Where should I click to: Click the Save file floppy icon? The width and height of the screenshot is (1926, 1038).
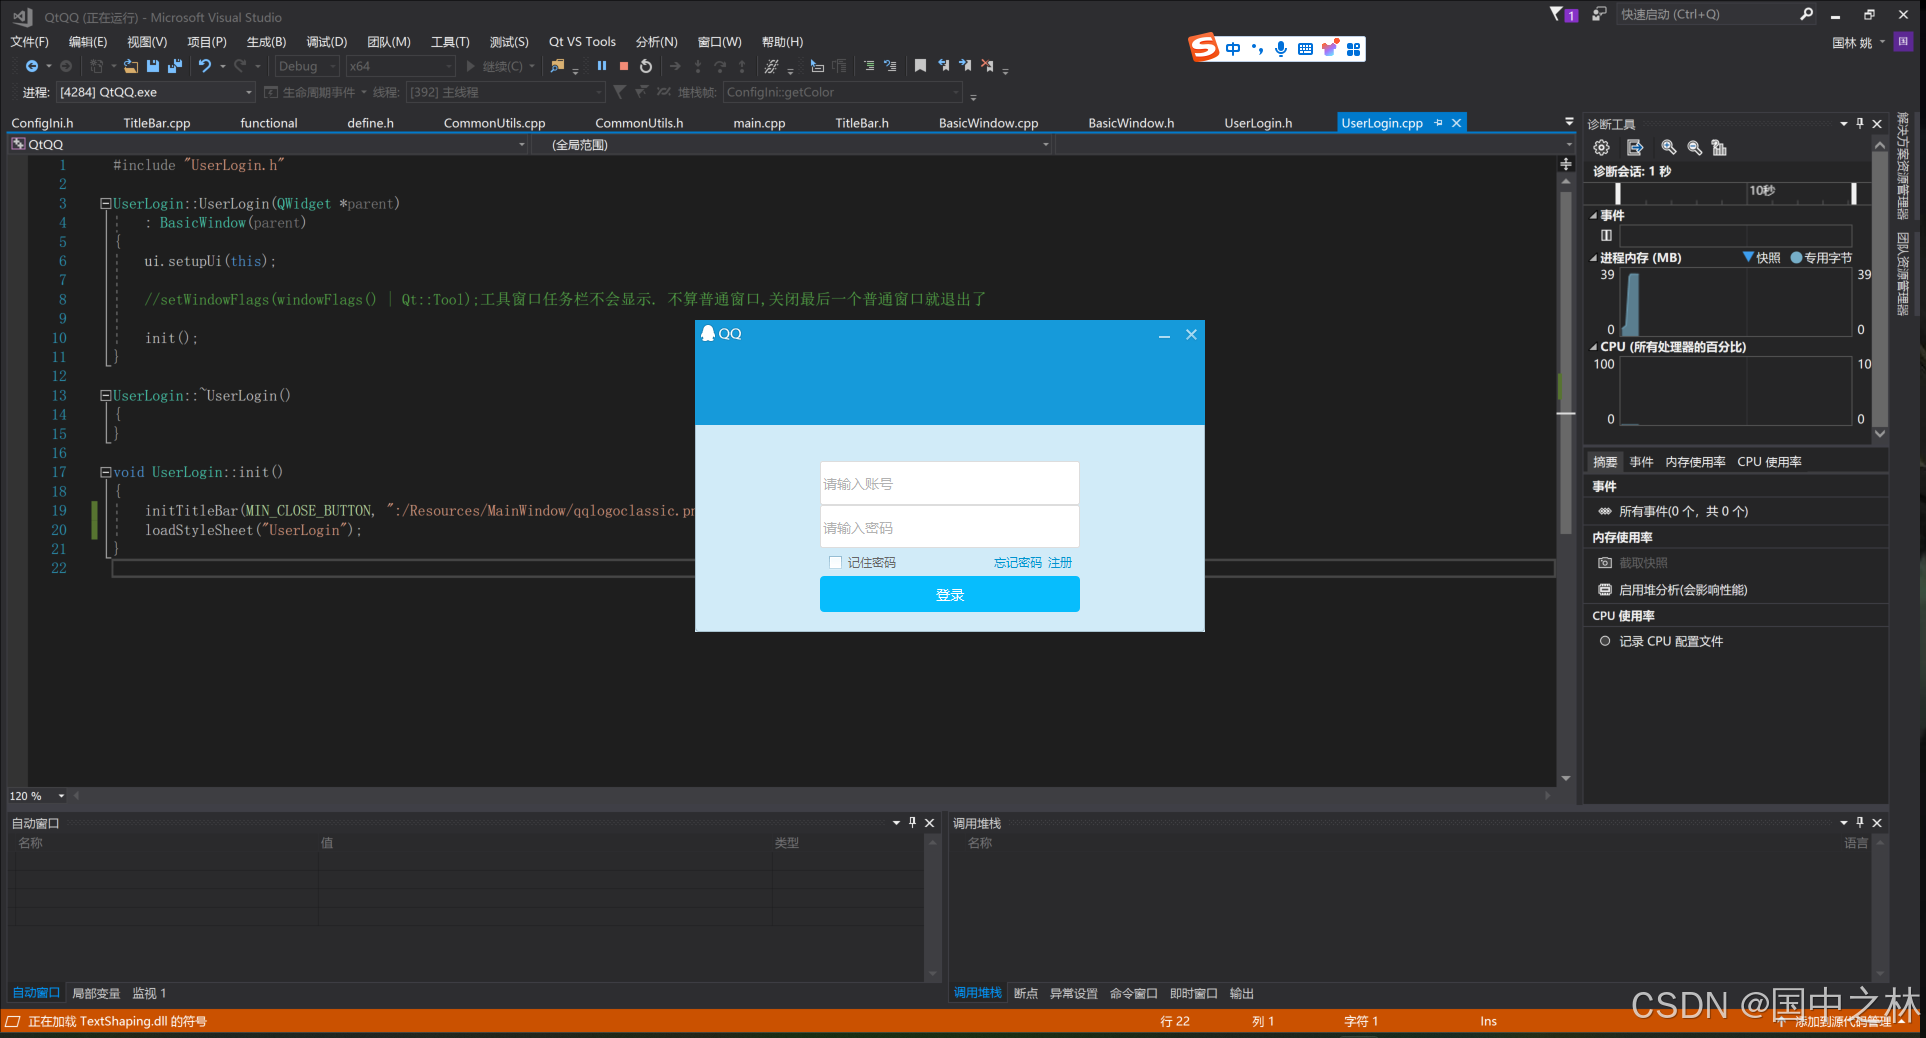pos(153,66)
